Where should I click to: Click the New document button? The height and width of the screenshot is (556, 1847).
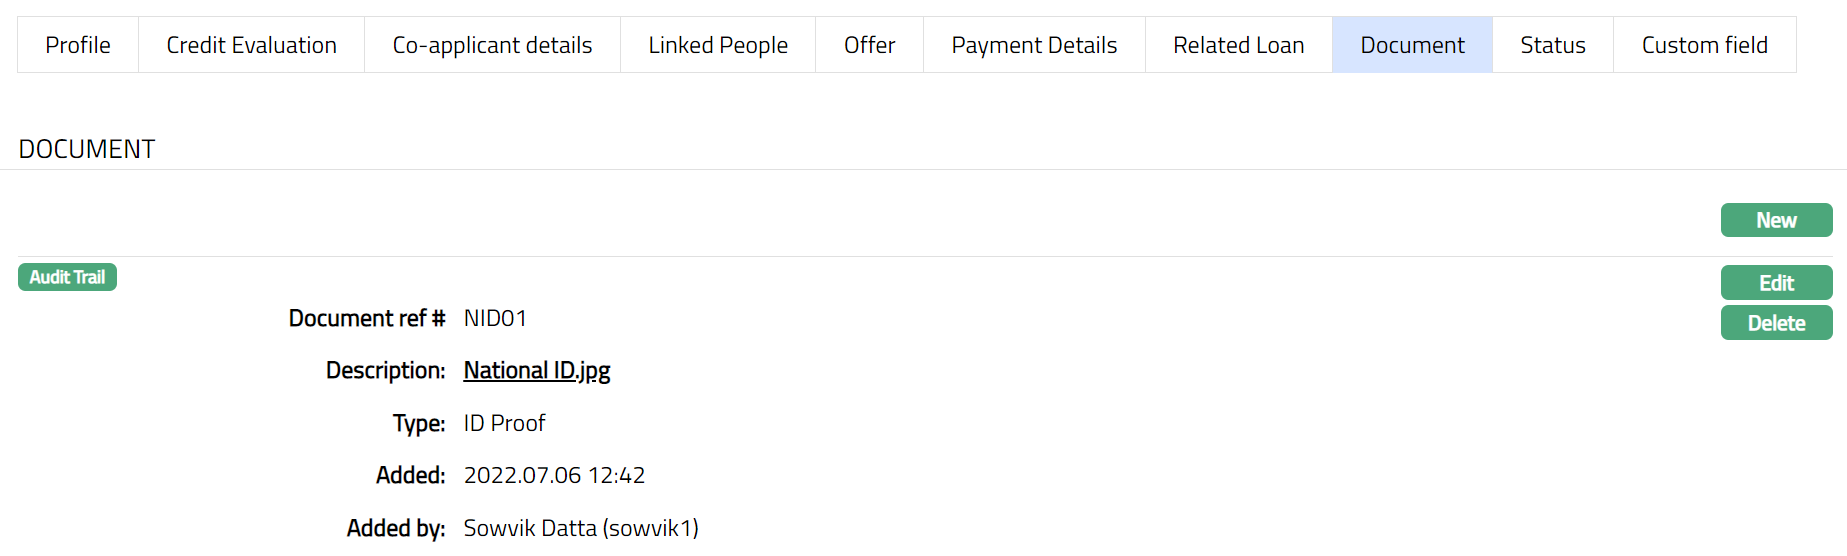[1776, 220]
